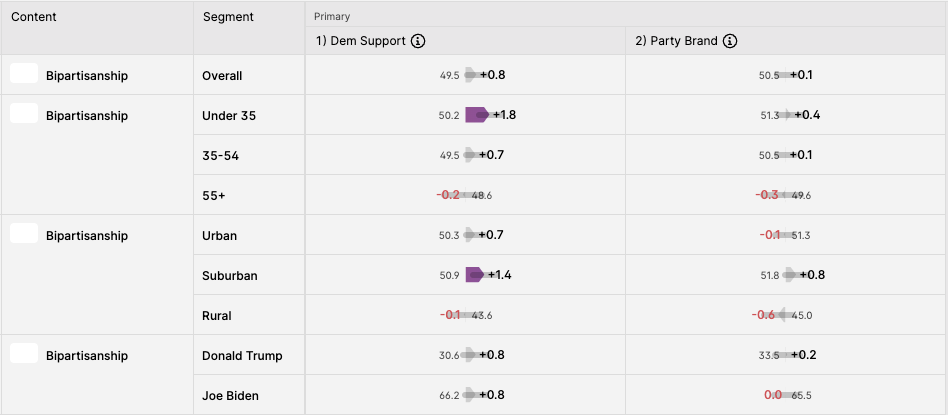Viewport: 948px width, 415px height.
Task: Click the info icon beside Party Brand
Action: pyautogui.click(x=730, y=41)
